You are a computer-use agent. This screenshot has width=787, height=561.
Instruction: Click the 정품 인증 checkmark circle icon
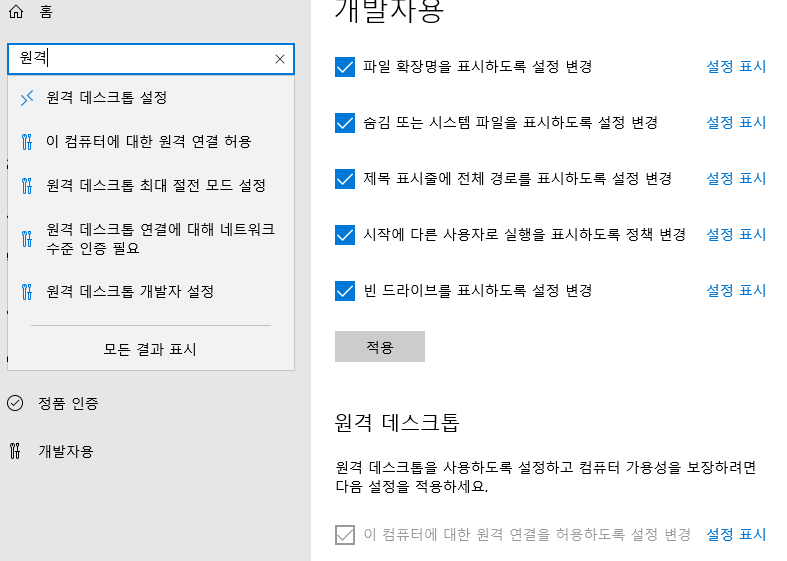pyautogui.click(x=15, y=403)
